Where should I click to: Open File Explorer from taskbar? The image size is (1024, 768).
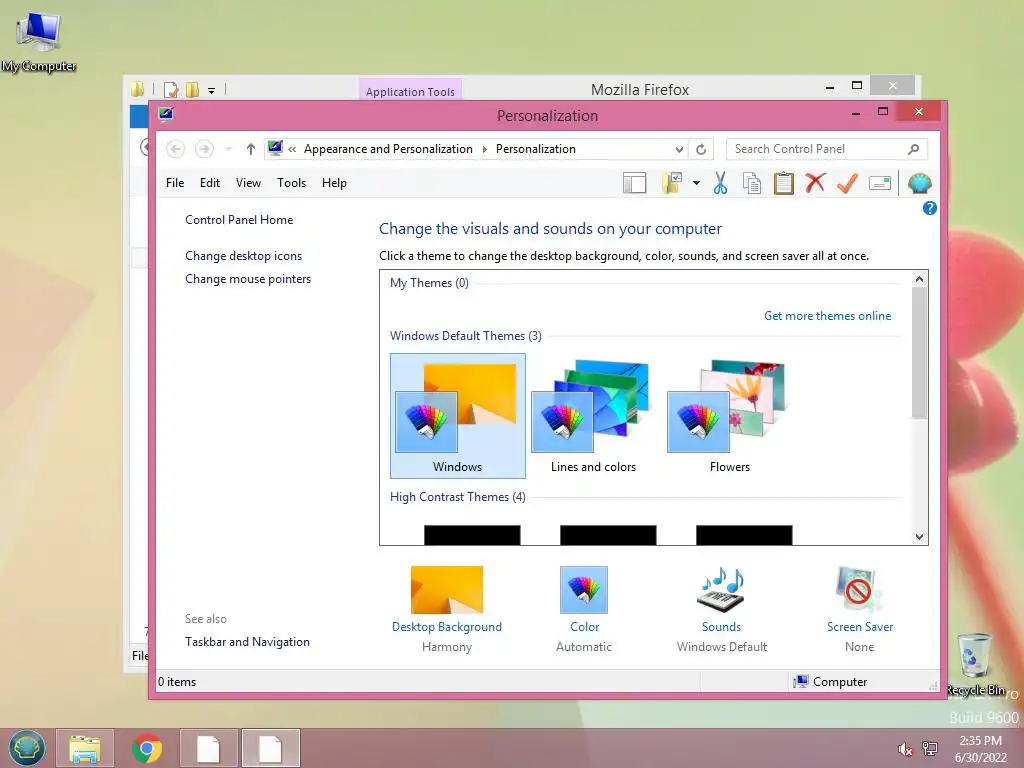85,748
